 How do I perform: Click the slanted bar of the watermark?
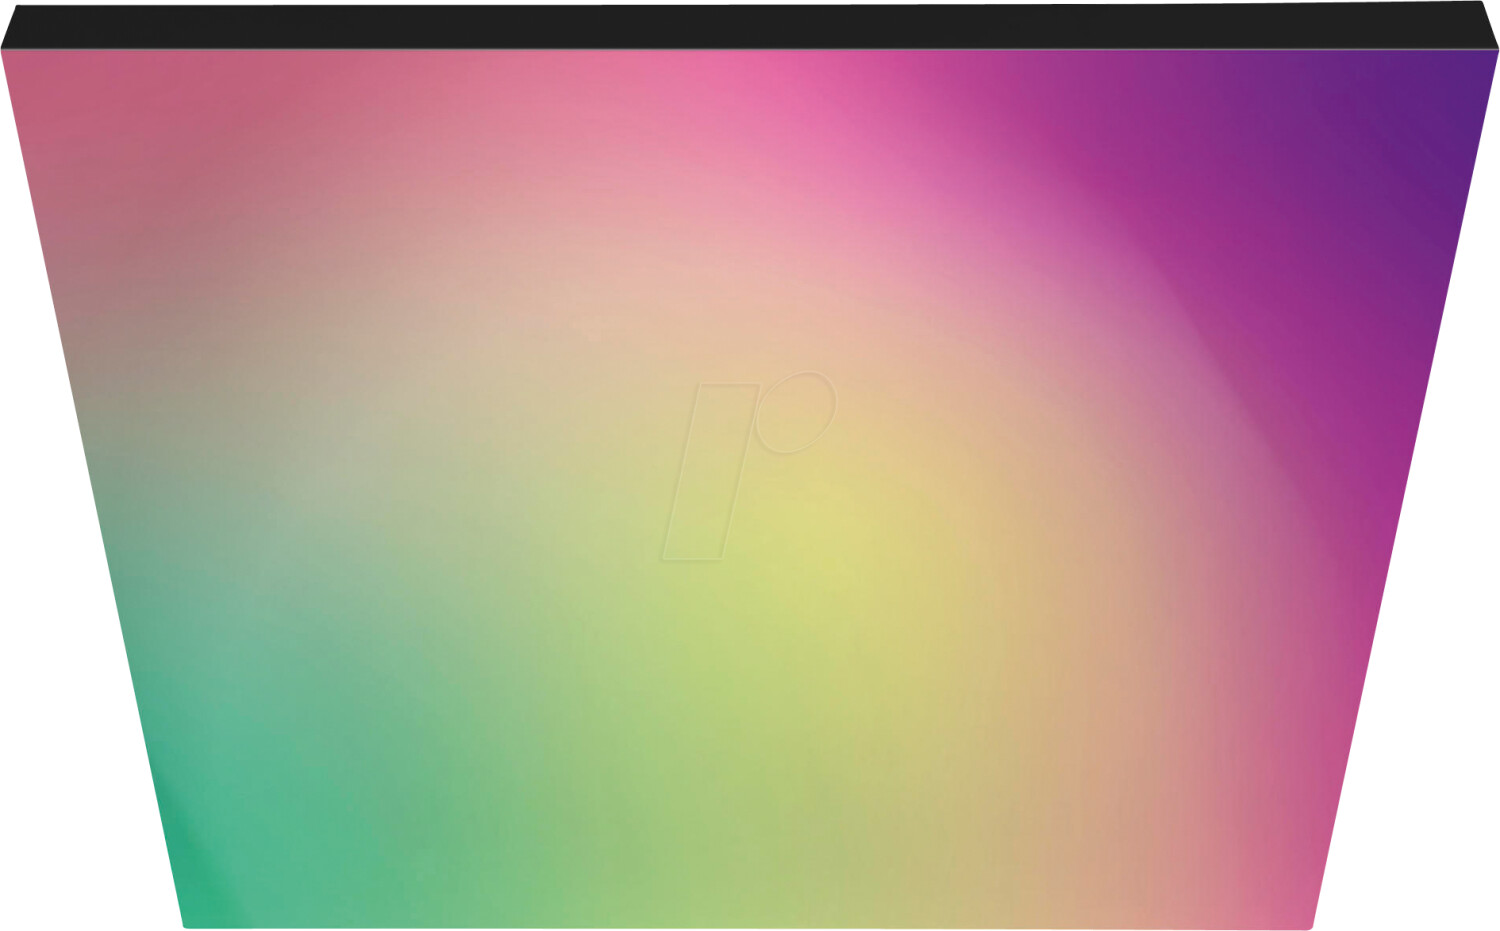(708, 472)
